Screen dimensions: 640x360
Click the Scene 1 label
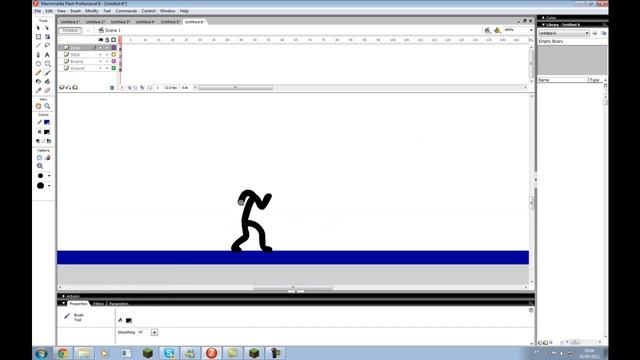click(x=113, y=31)
